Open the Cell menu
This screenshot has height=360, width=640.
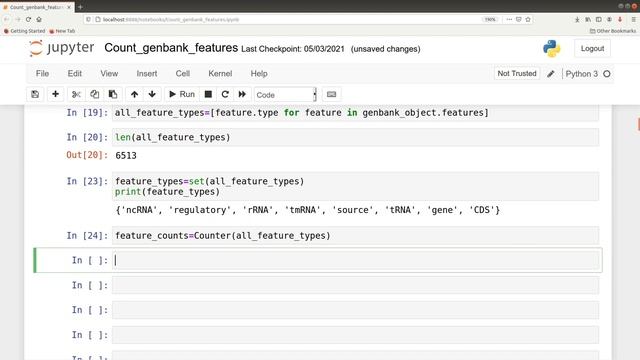(183, 74)
